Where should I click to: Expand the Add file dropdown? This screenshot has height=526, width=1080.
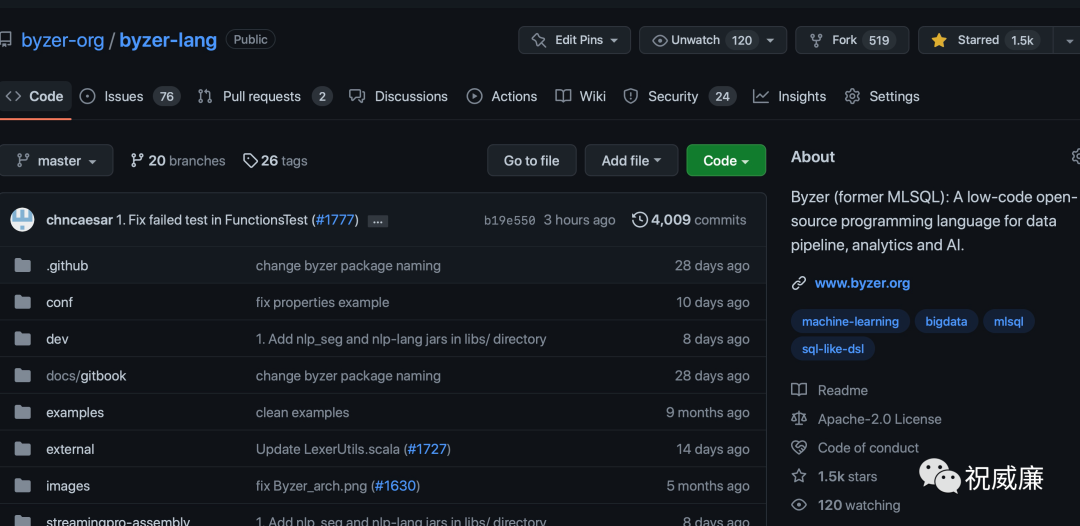point(632,161)
